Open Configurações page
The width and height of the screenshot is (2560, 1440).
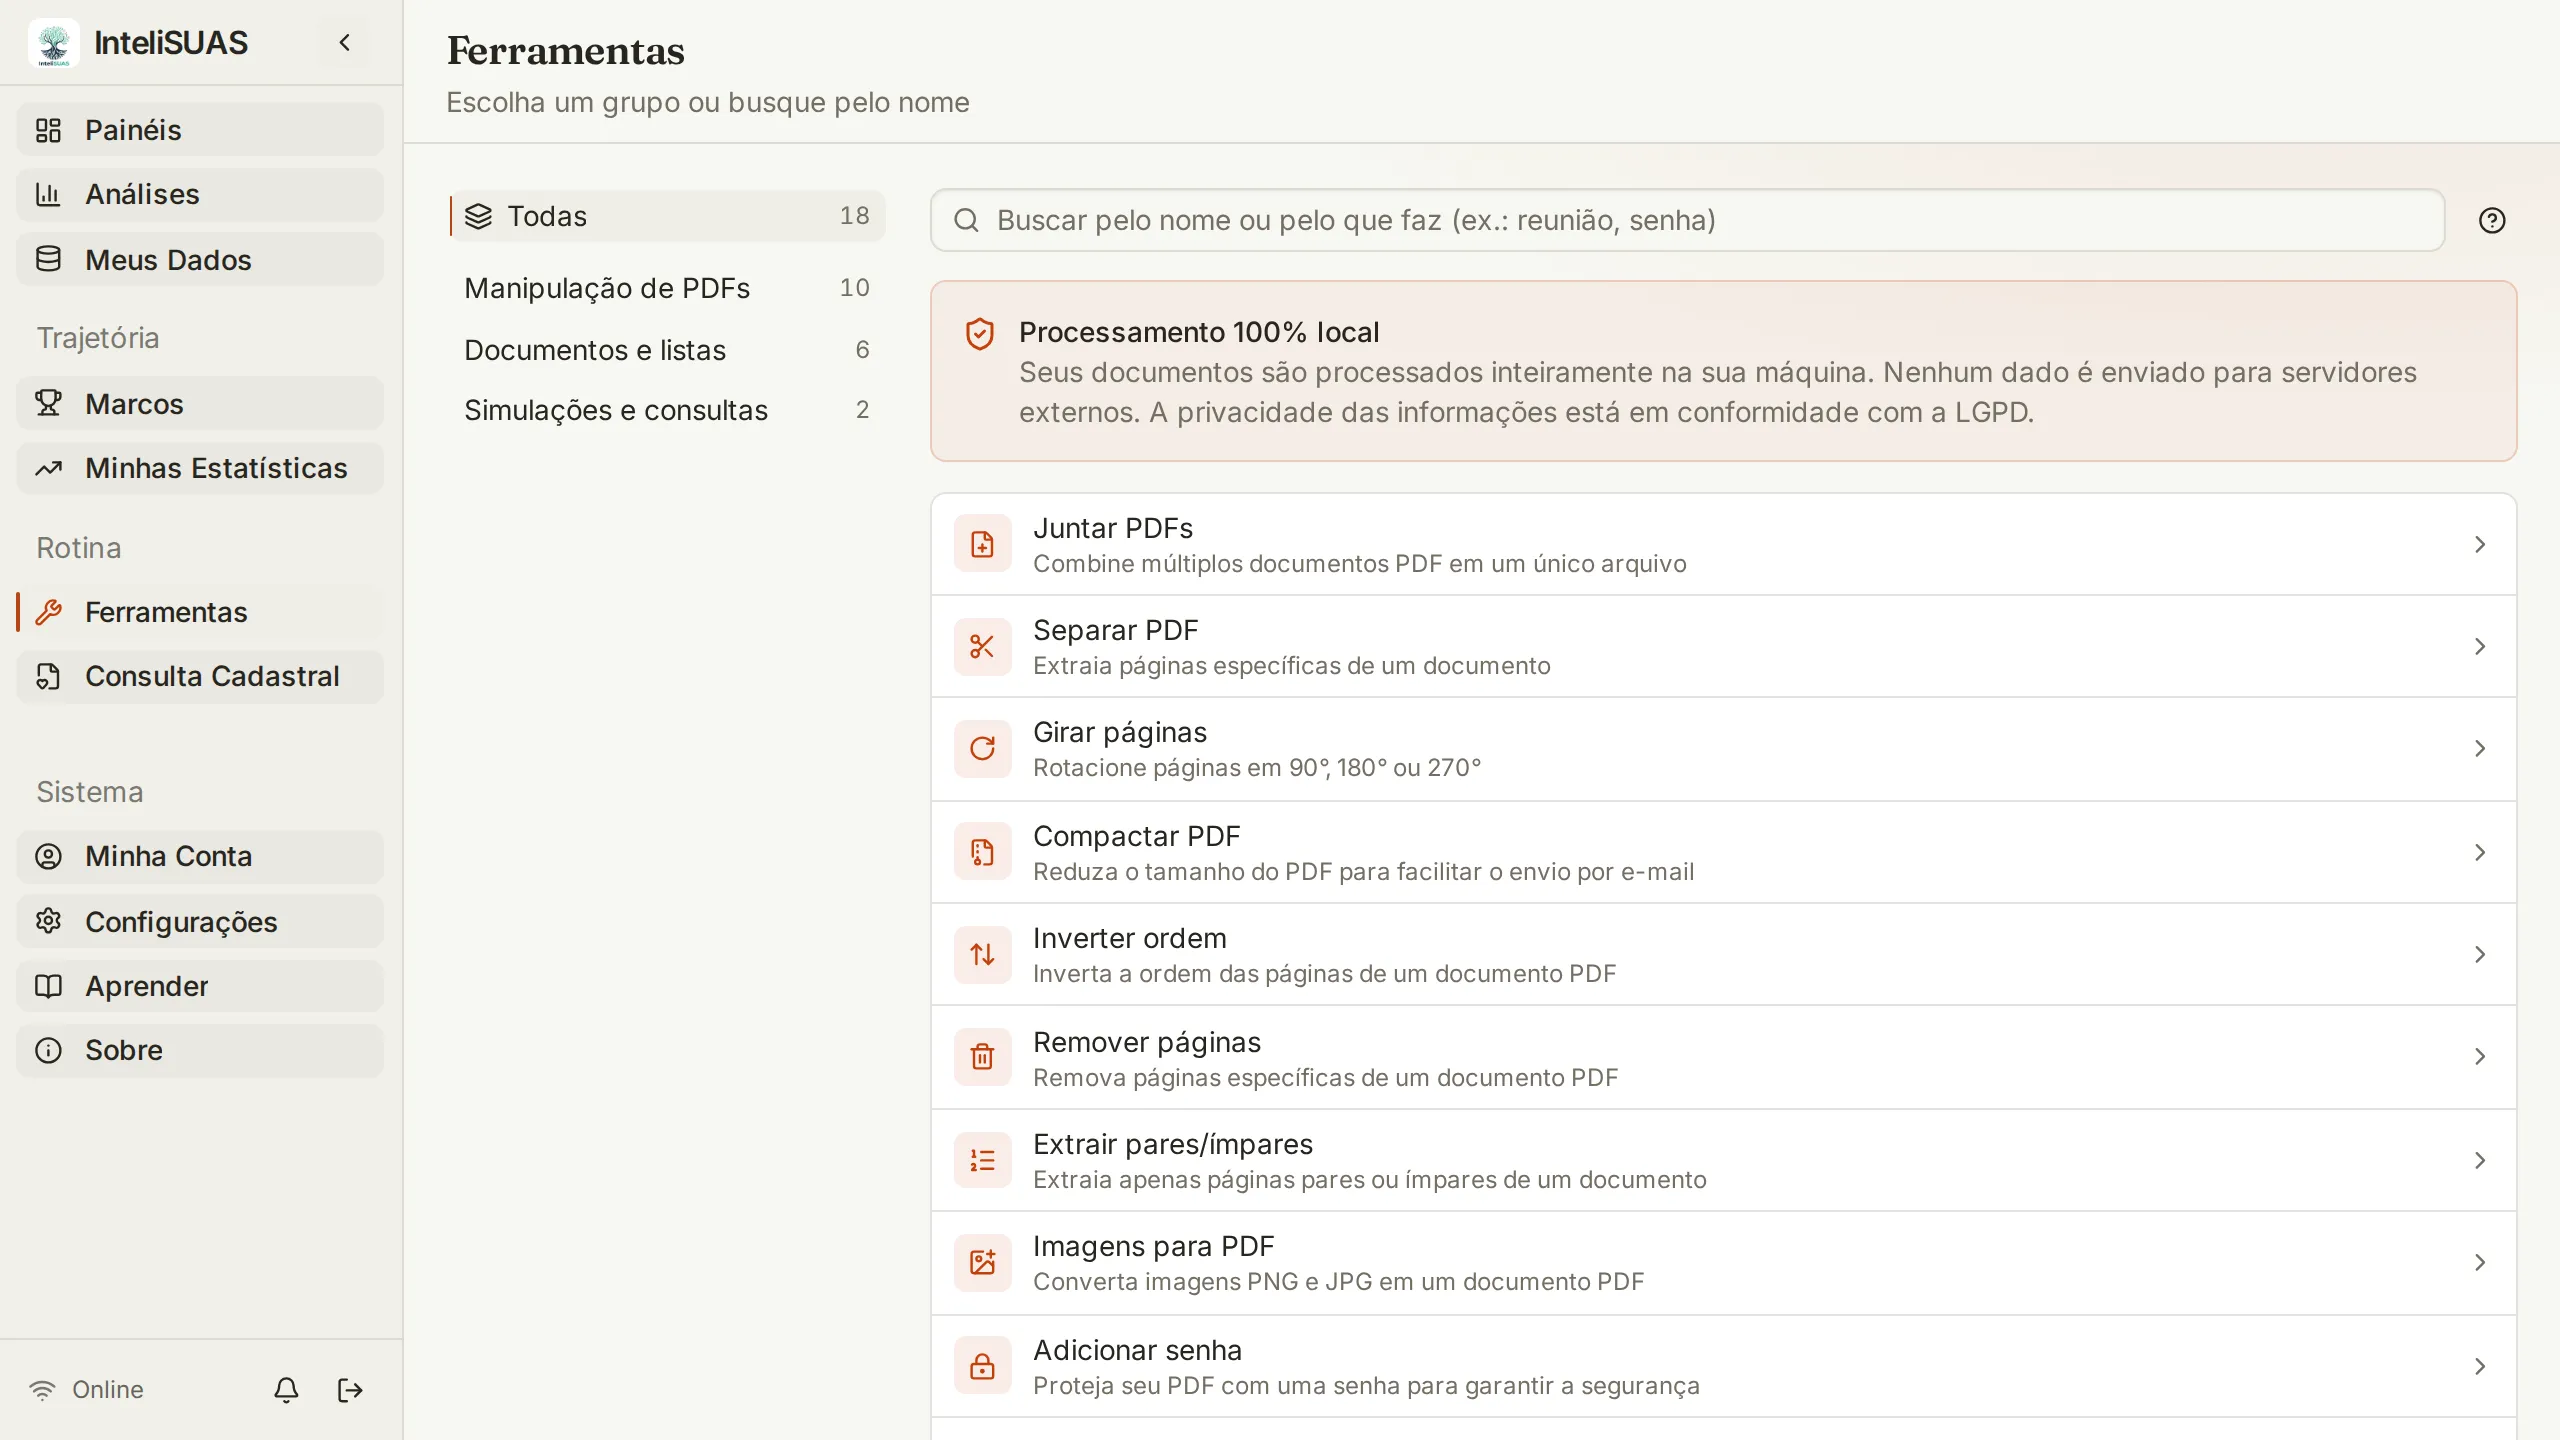[x=200, y=922]
